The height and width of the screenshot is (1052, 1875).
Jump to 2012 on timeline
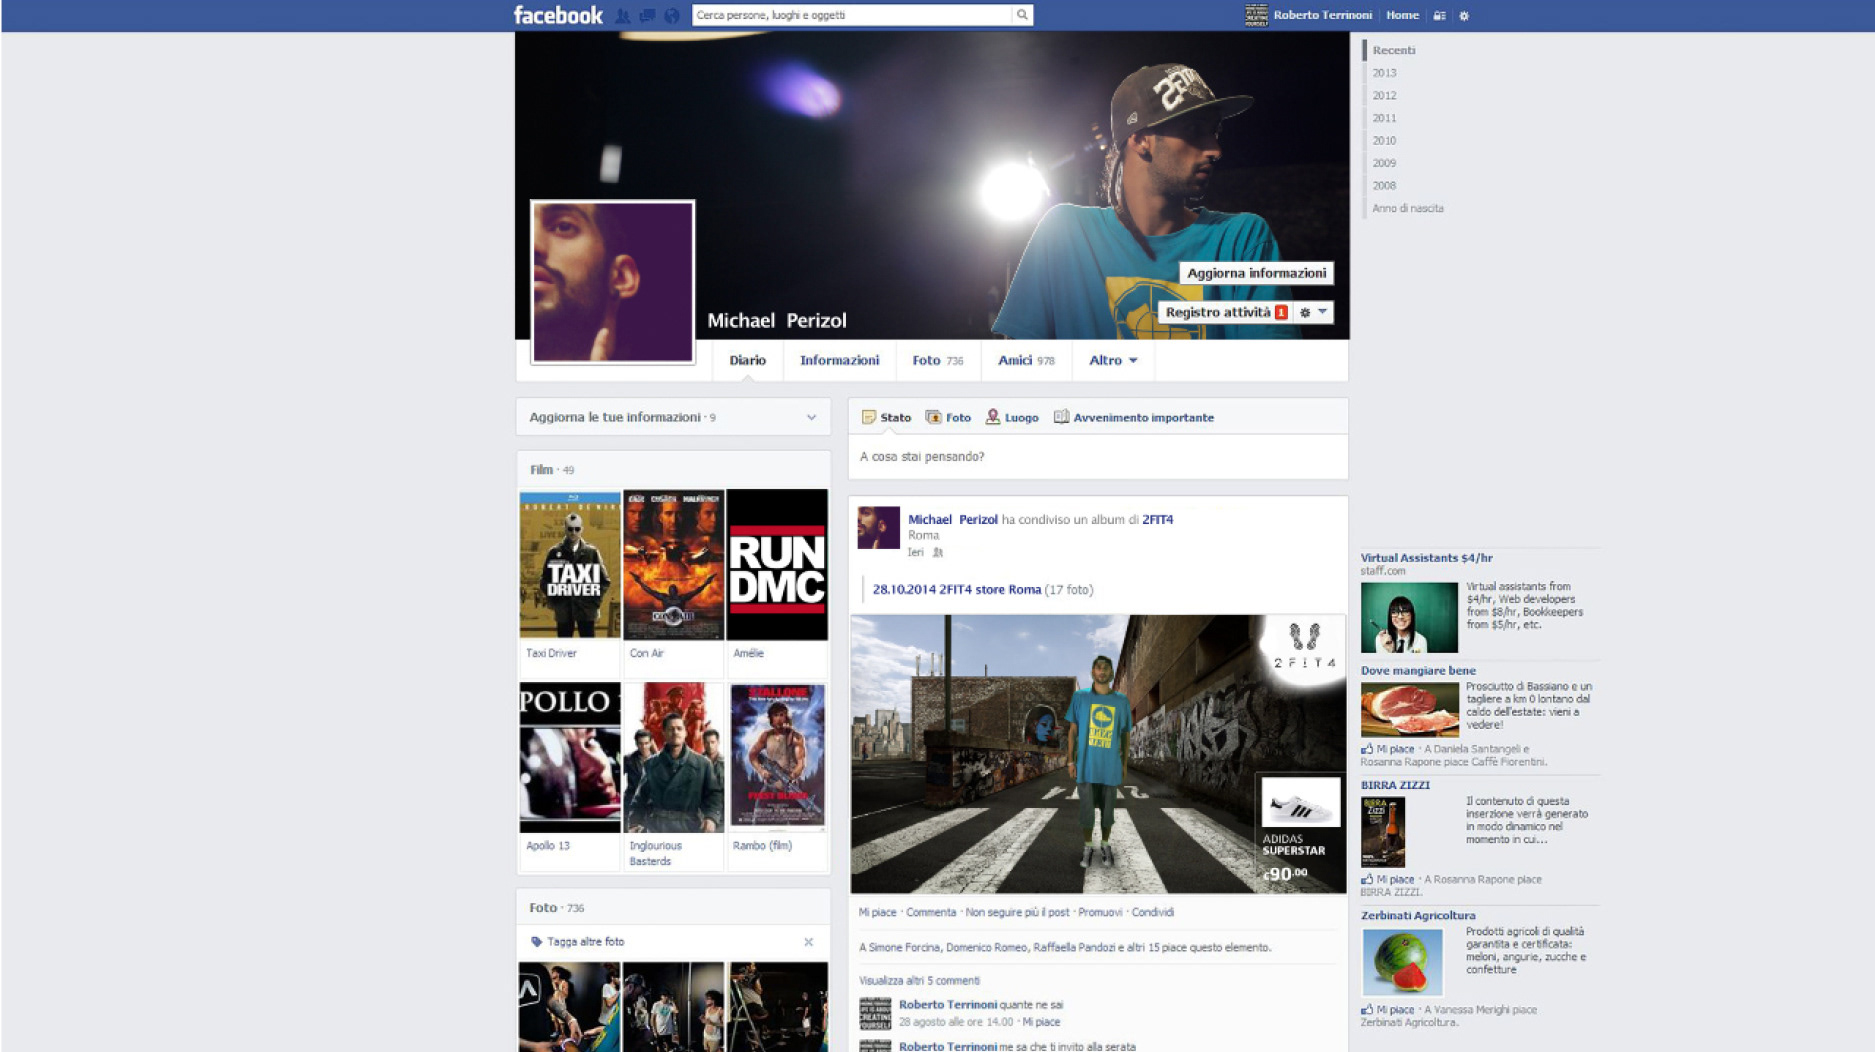click(1384, 96)
